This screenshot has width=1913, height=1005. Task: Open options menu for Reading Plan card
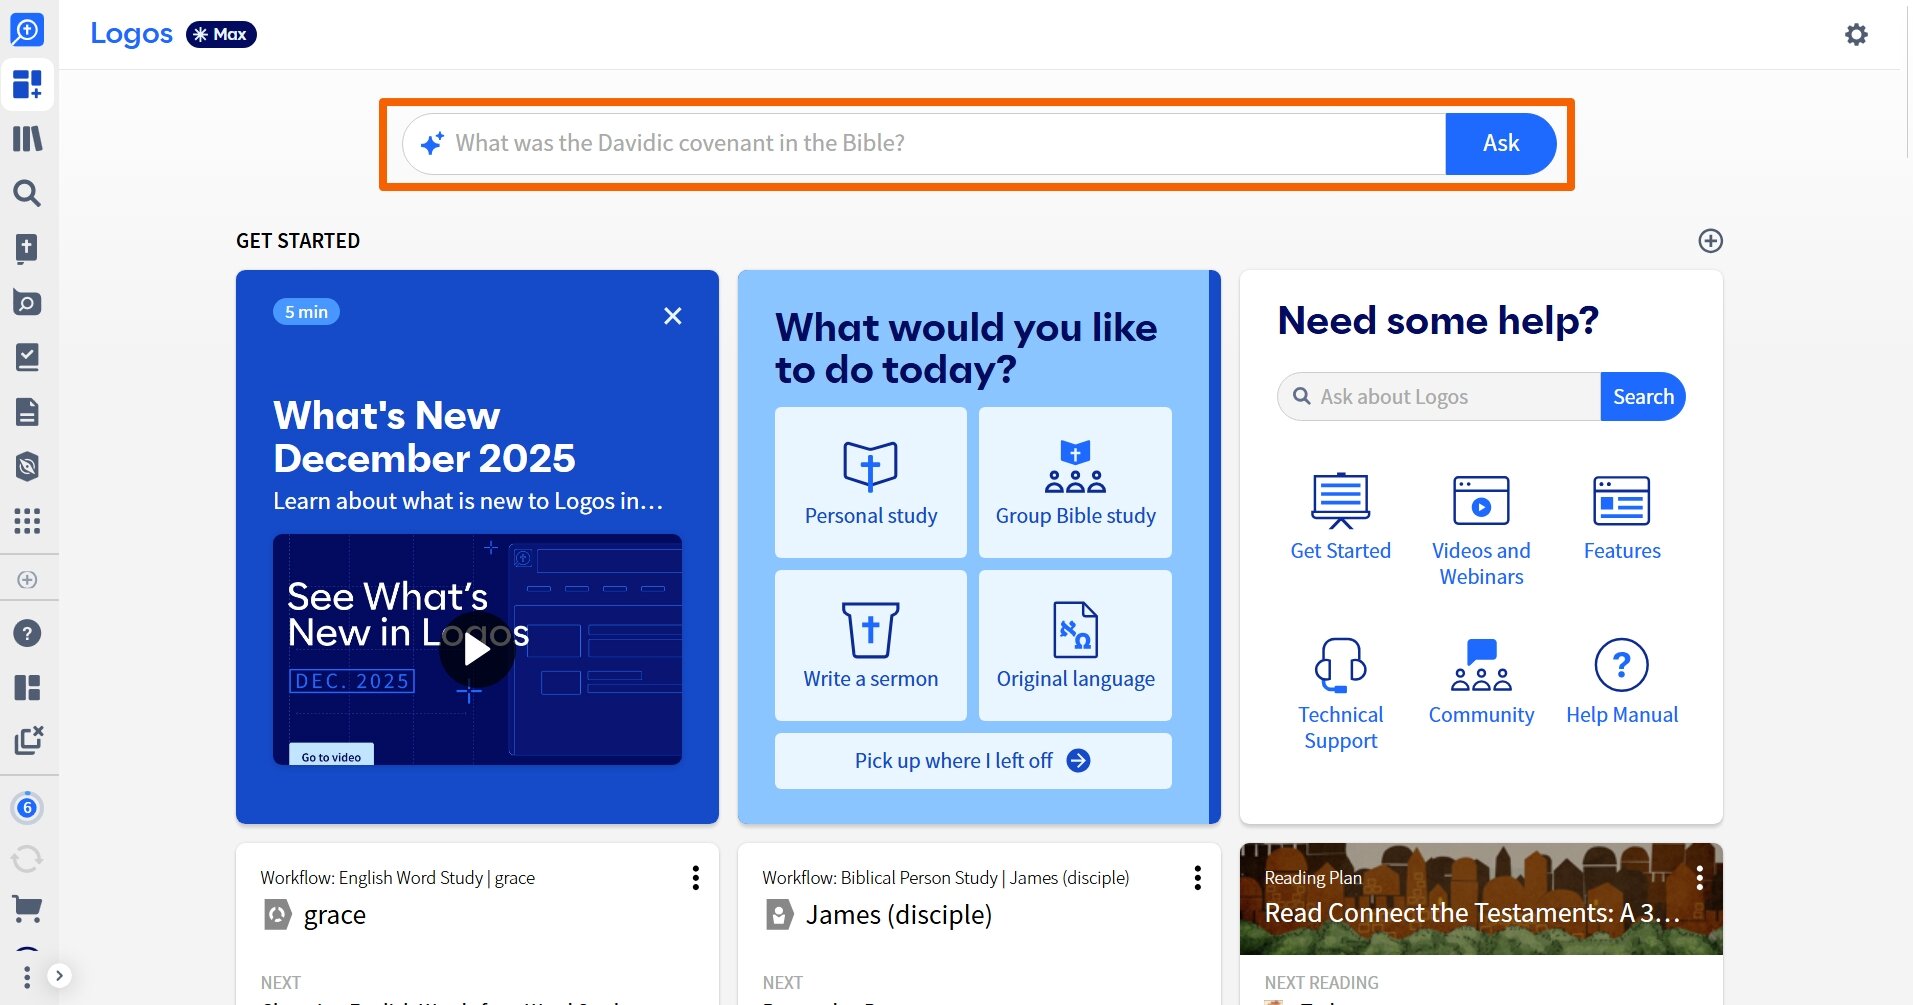pos(1699,878)
